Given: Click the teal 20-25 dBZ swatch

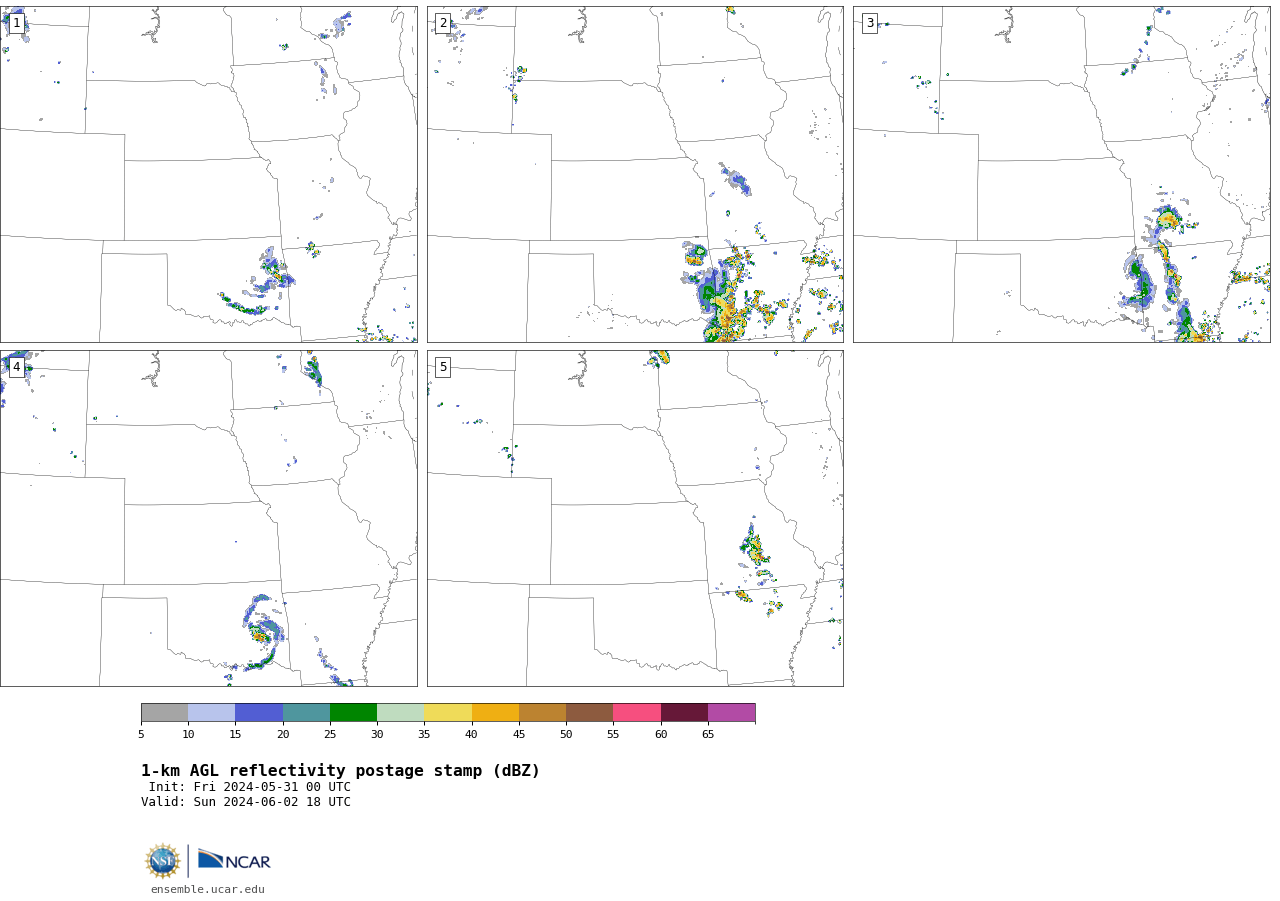Looking at the screenshot, I should (x=306, y=712).
